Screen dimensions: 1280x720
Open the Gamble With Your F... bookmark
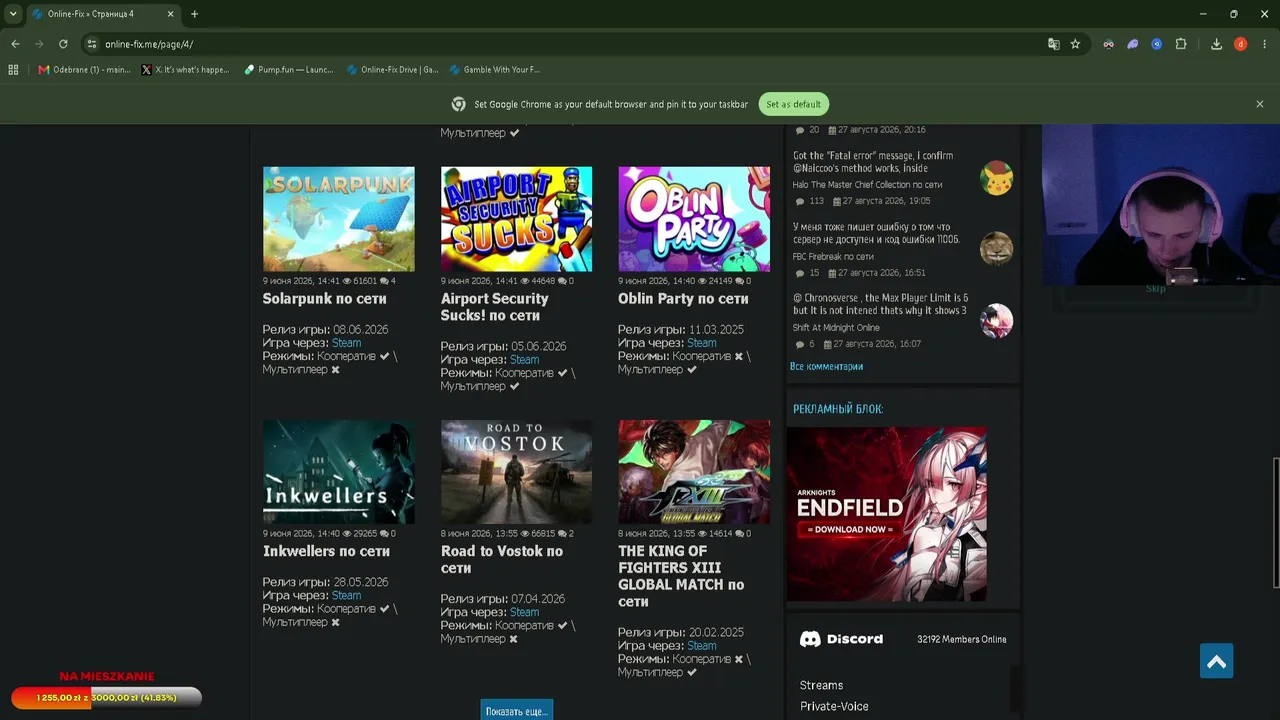click(495, 70)
